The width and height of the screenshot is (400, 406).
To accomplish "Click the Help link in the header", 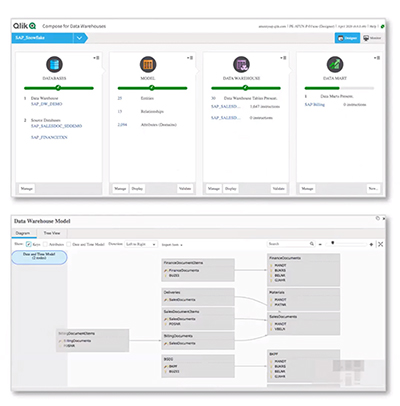I will click(373, 26).
